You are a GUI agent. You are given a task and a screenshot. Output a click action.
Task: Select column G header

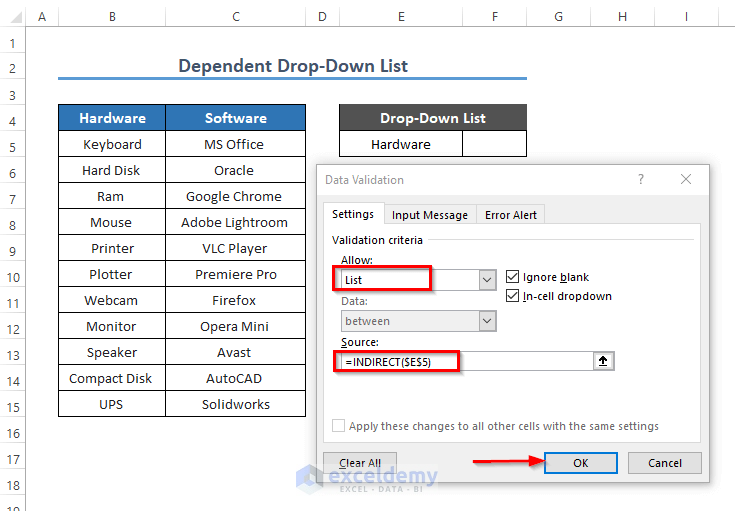(558, 17)
